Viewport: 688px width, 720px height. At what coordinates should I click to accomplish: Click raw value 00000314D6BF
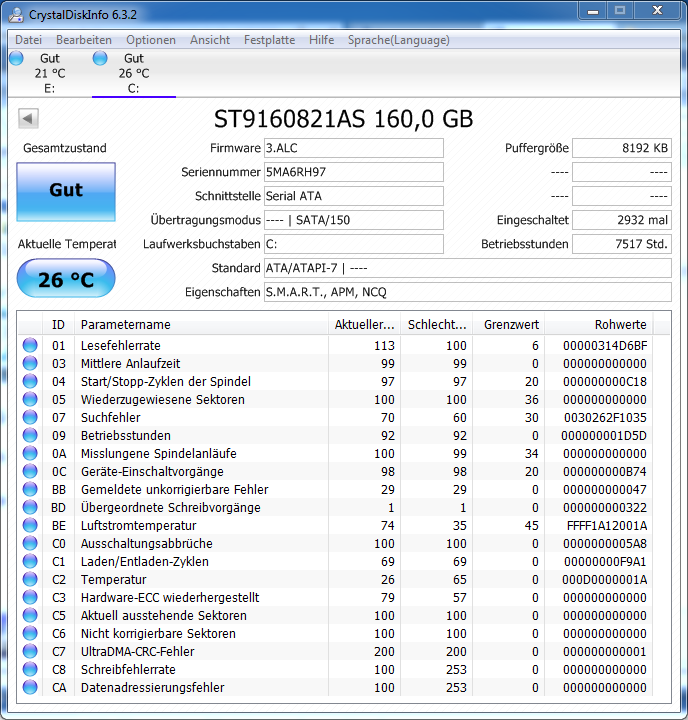605,345
